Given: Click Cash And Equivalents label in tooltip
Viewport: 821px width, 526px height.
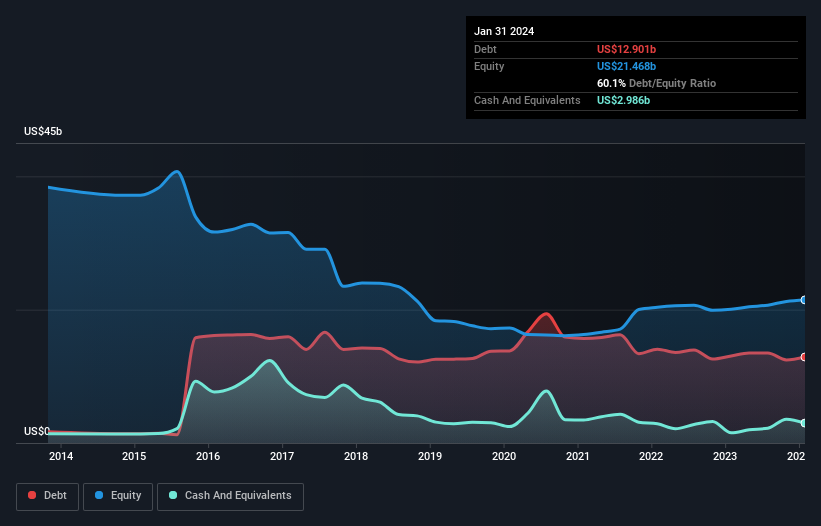Looking at the screenshot, I should coord(527,100).
